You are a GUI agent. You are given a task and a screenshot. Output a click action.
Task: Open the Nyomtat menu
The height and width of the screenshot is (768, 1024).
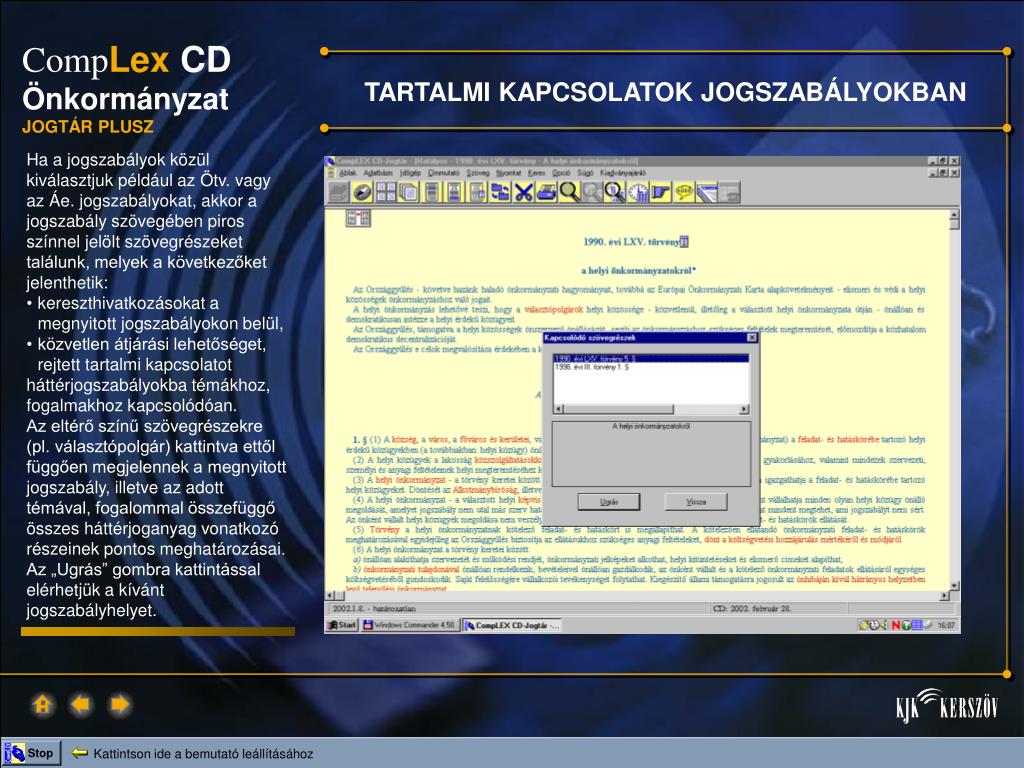coord(508,172)
